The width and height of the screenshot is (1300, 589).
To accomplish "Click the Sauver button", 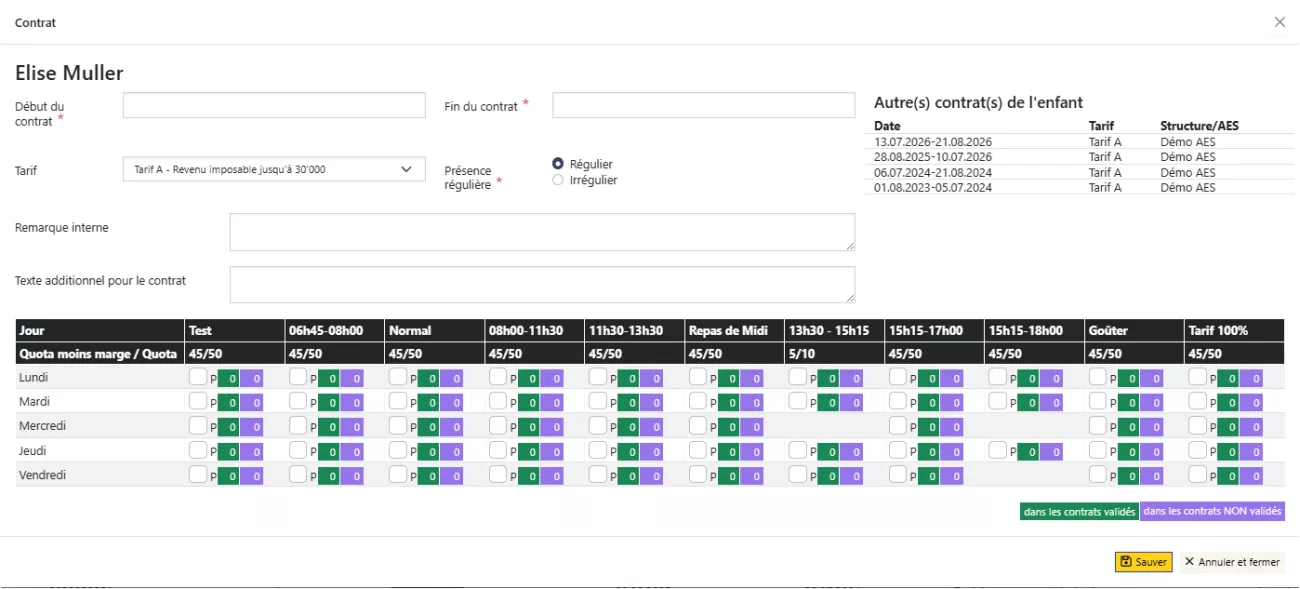I will (1143, 562).
